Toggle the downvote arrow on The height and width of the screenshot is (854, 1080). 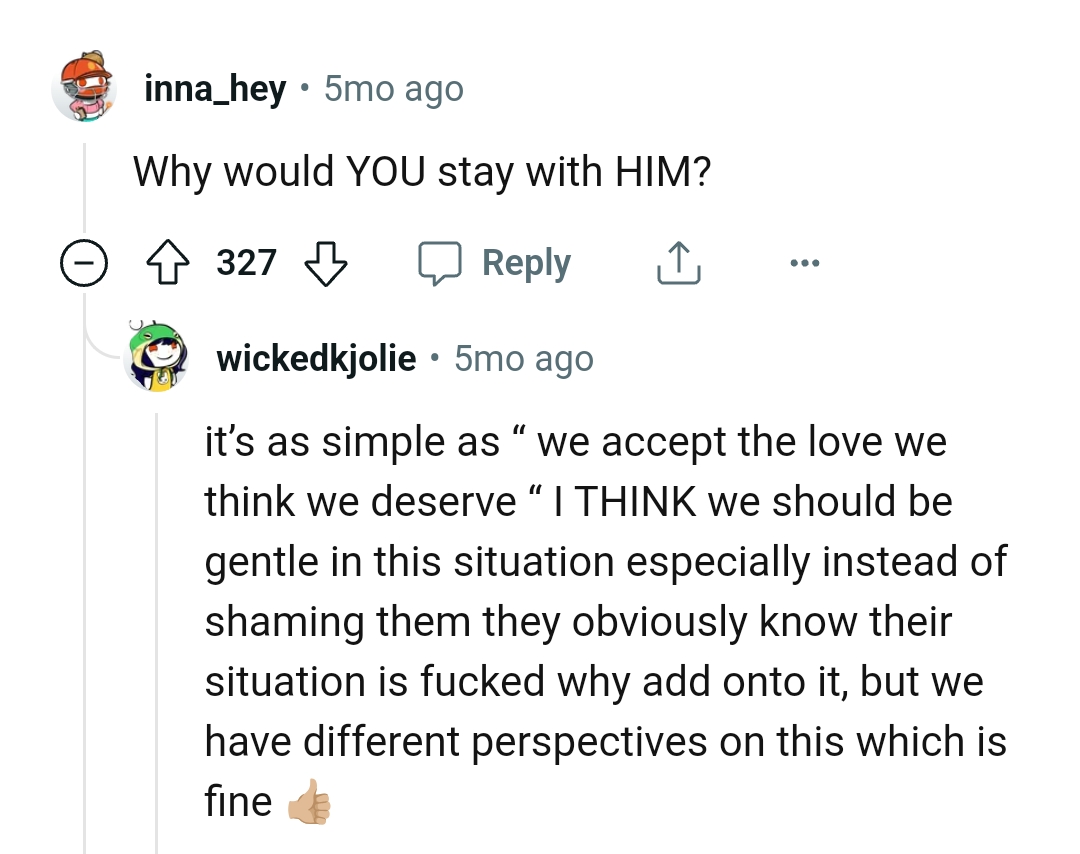[325, 262]
